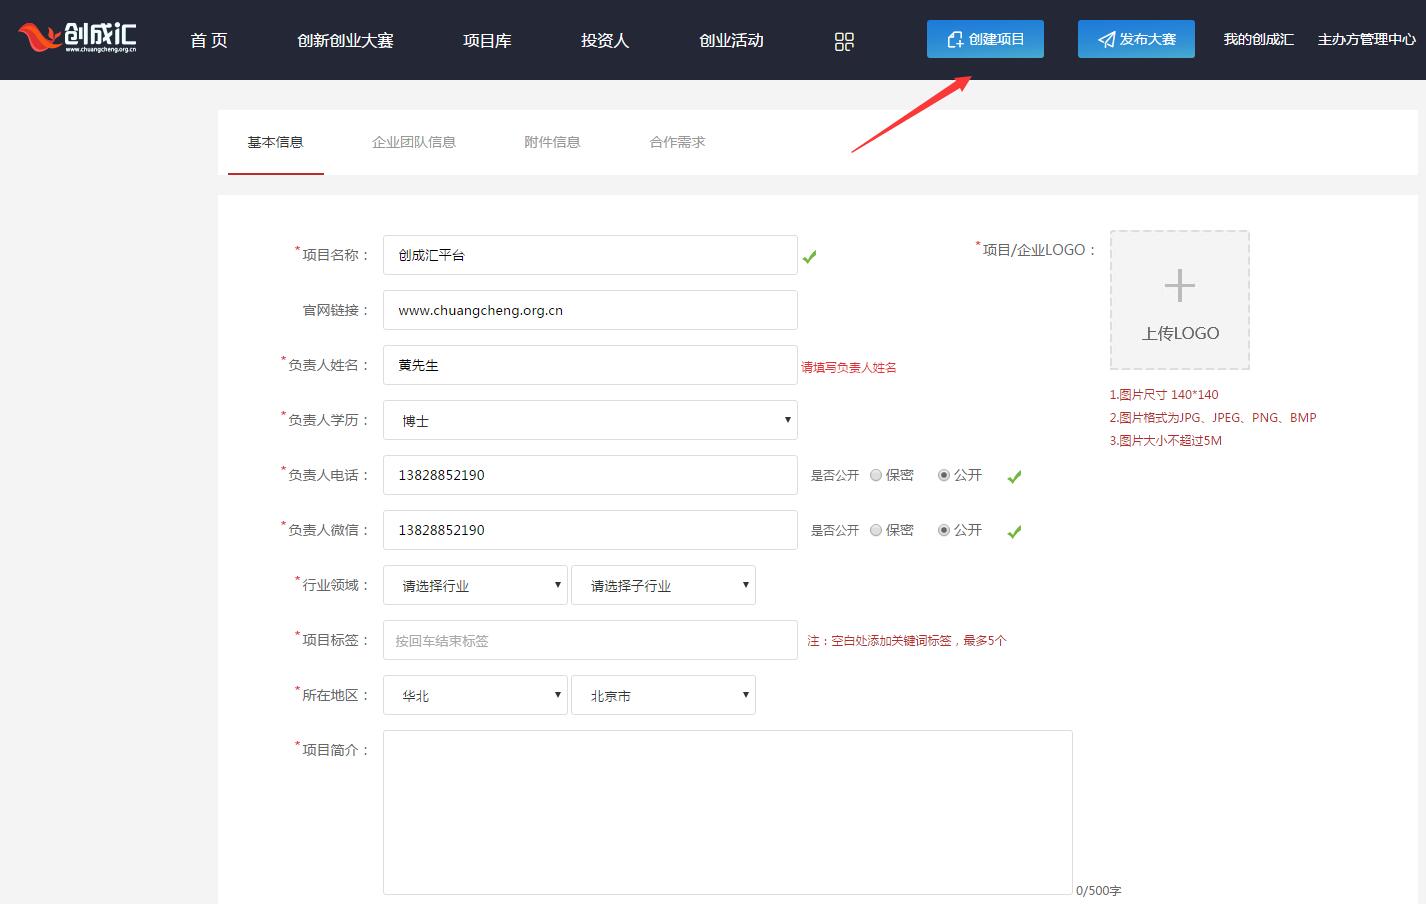Open the 请选择子行业 dropdown

663,585
